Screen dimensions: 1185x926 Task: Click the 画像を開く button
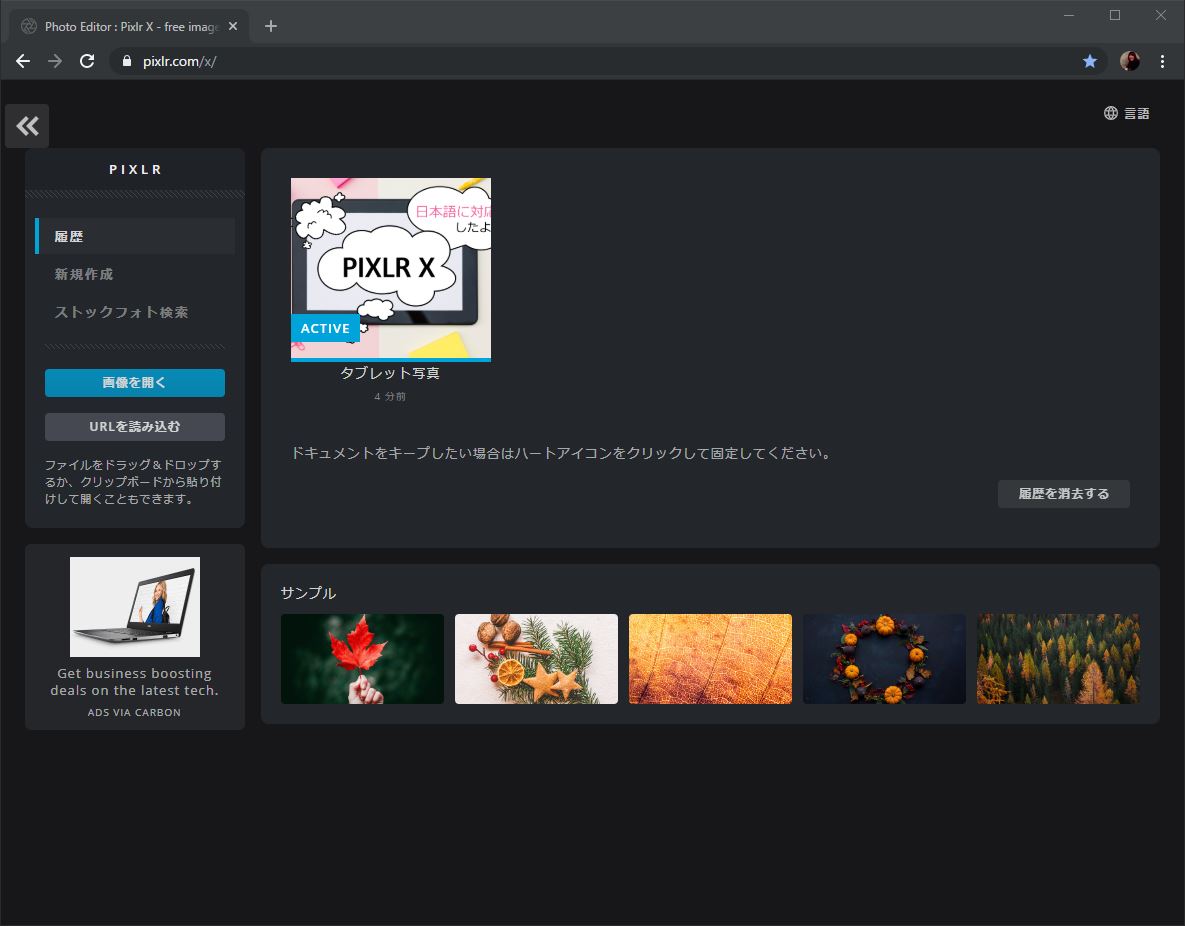[135, 382]
